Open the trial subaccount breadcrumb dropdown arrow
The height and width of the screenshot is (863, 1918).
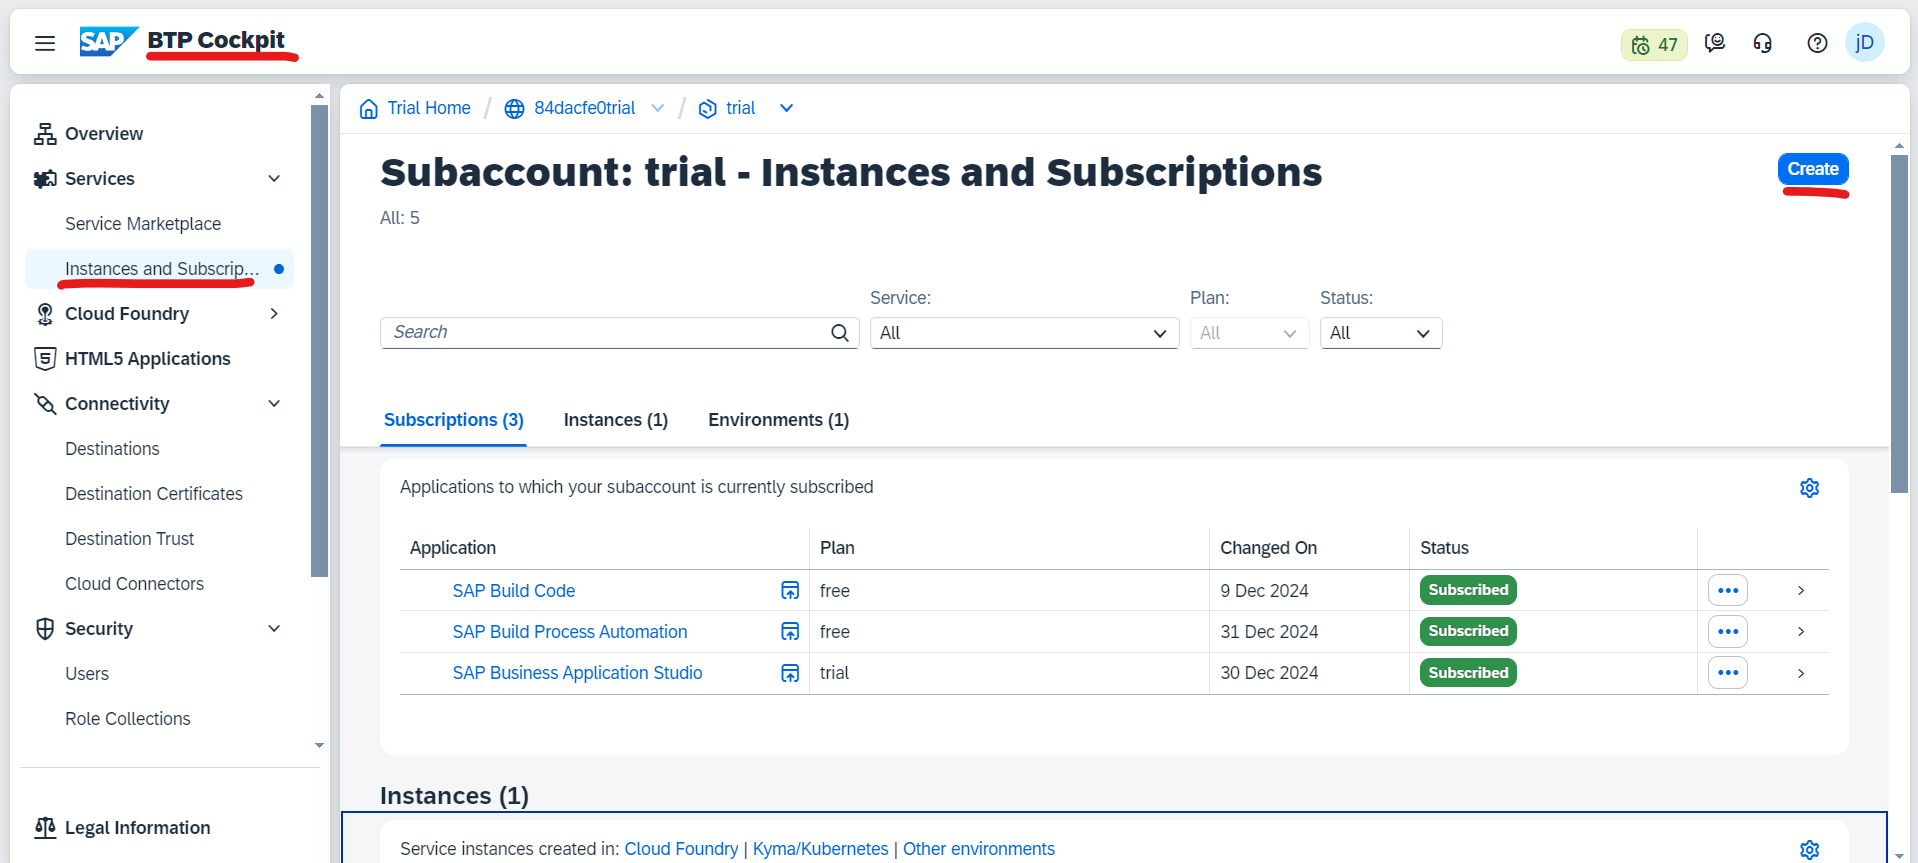[786, 108]
